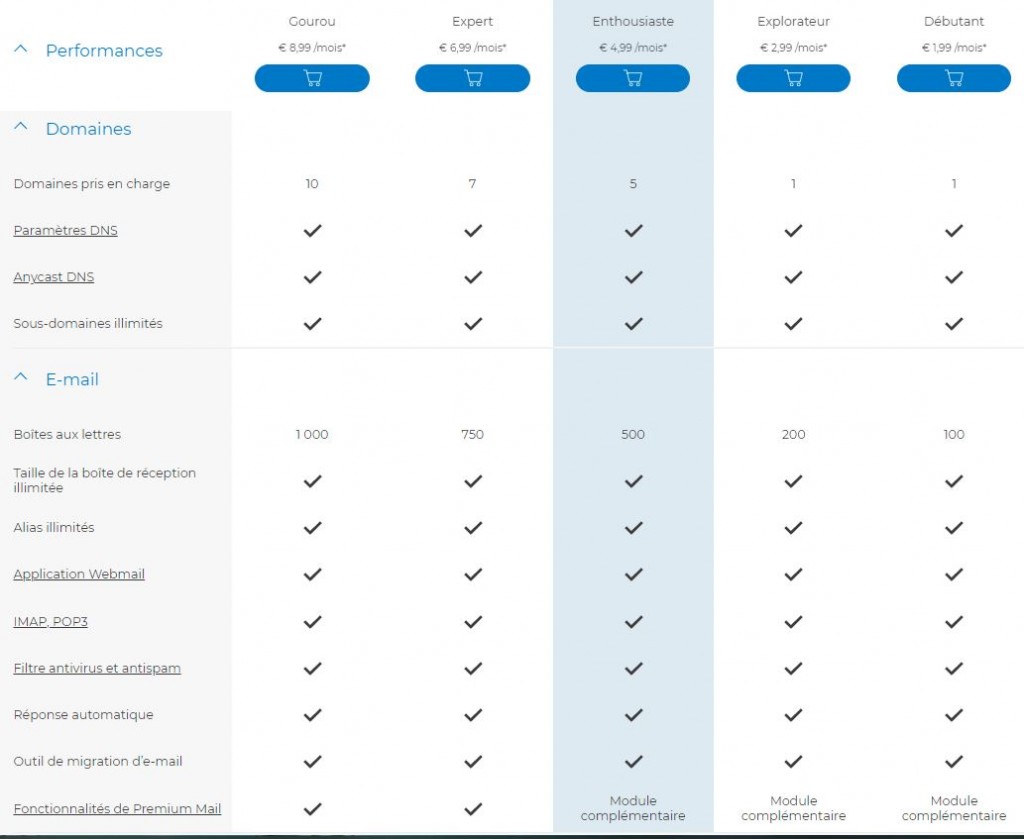Viewport: 1024px width, 839px height.
Task: Click the E-mail section heading
Action: click(x=72, y=379)
